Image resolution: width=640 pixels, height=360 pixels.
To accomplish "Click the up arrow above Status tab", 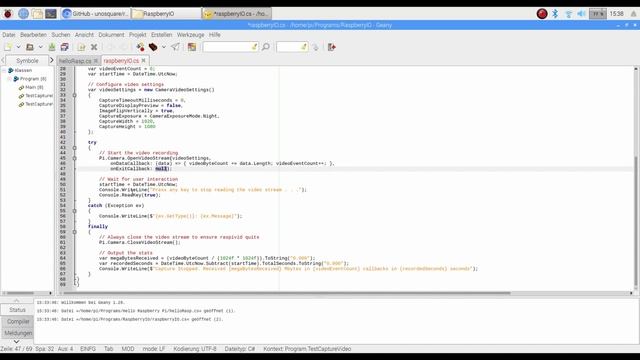I will (17, 301).
